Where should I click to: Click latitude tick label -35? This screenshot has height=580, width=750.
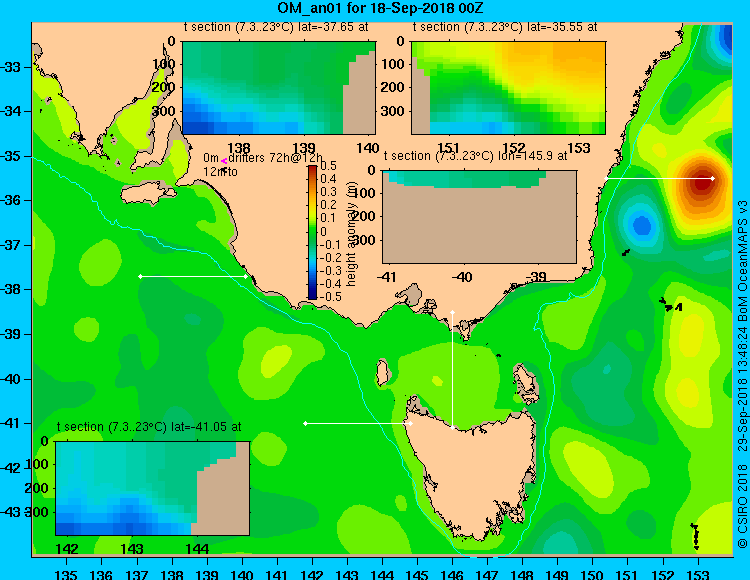[11, 156]
